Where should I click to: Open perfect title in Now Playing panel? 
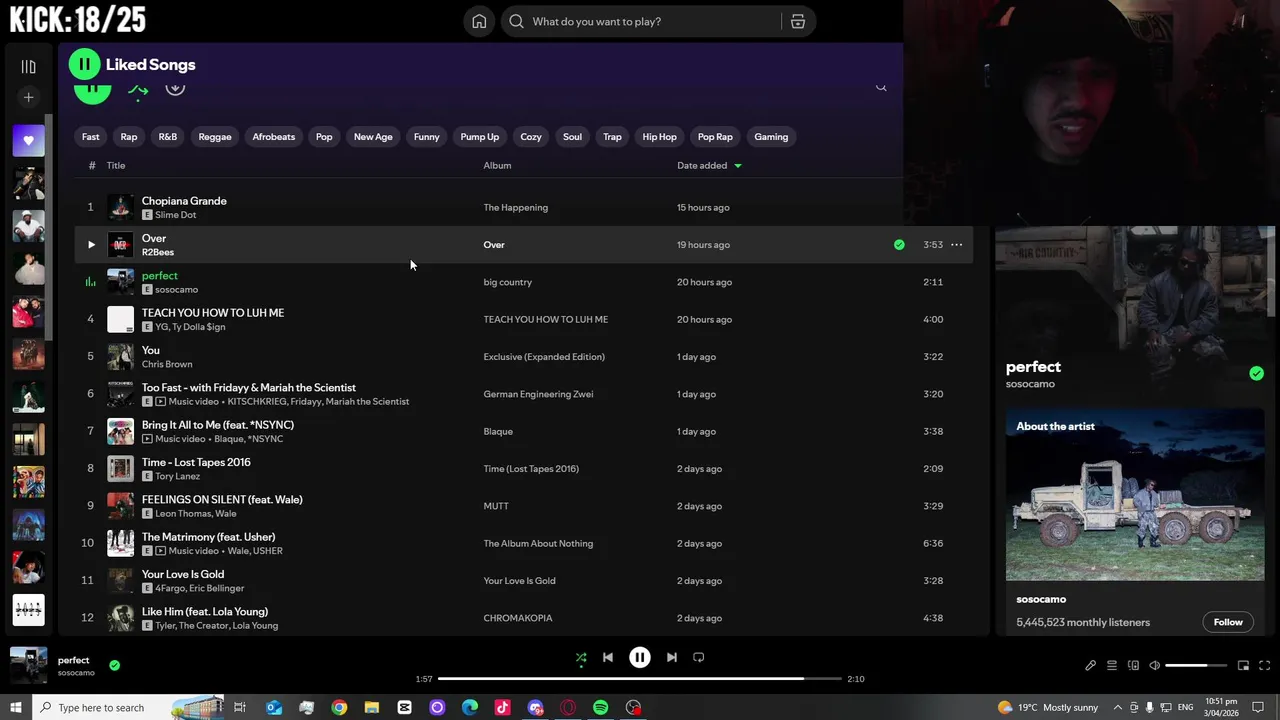pyautogui.click(x=1033, y=367)
